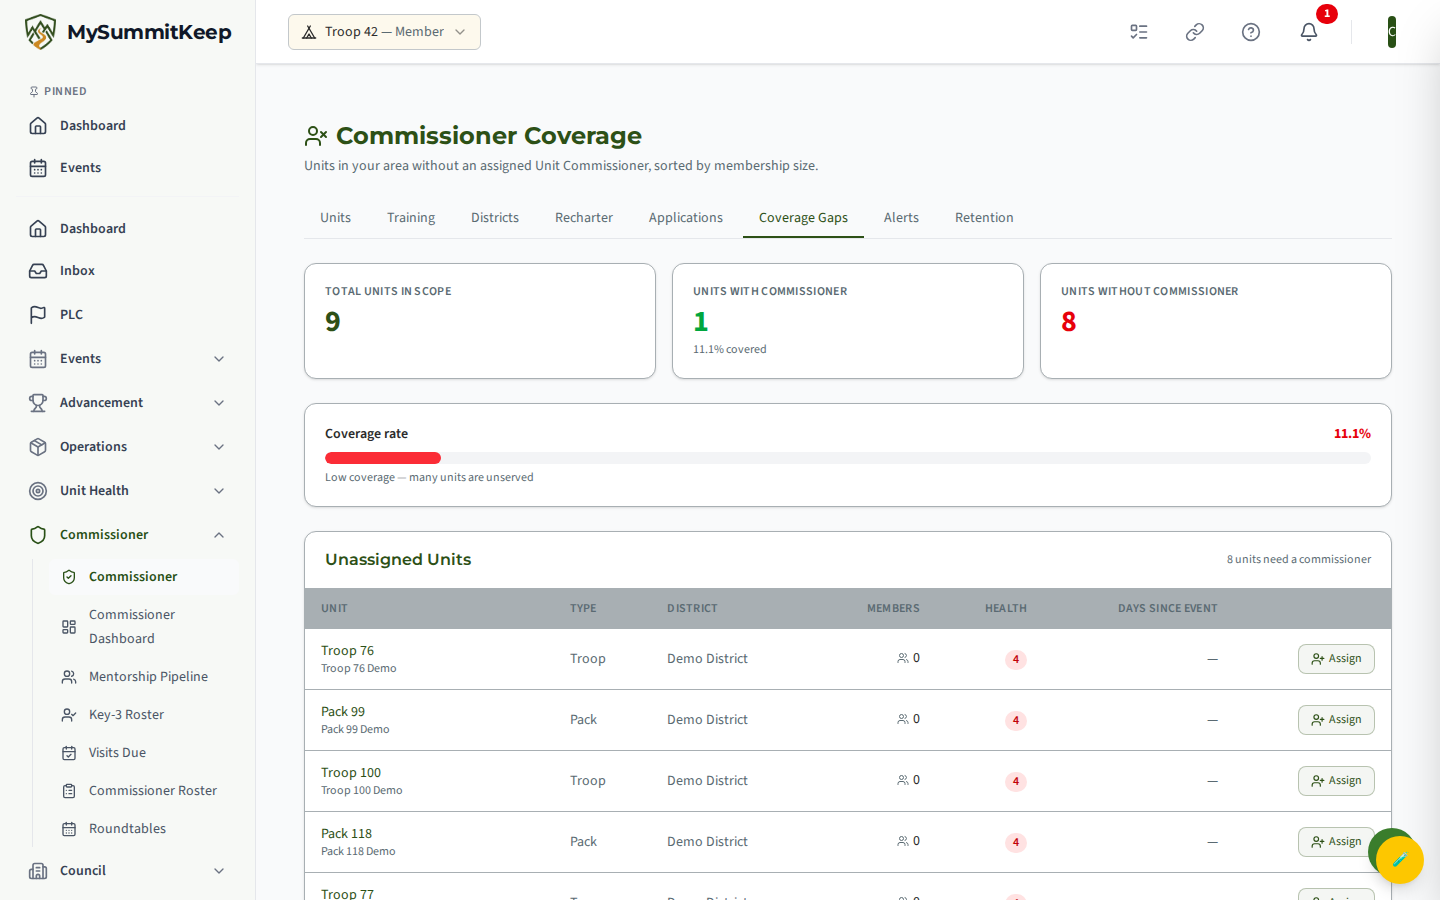The height and width of the screenshot is (900, 1440).
Task: Switch to the Districts tab
Action: coord(495,218)
